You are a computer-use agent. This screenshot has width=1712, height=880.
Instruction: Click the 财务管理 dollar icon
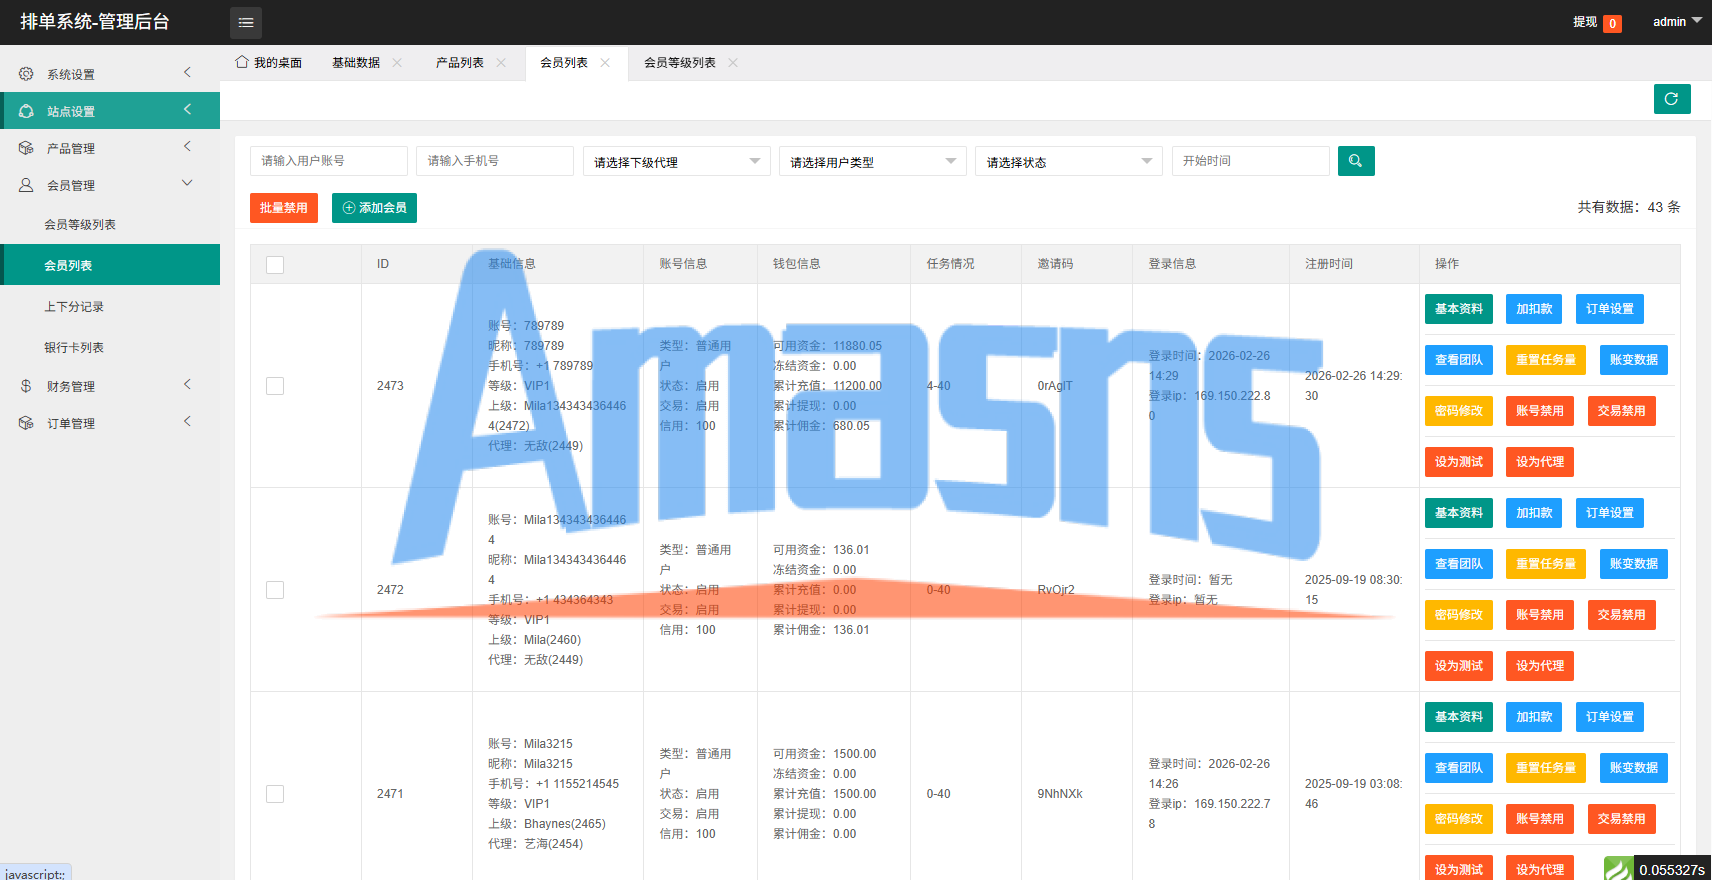tap(26, 386)
